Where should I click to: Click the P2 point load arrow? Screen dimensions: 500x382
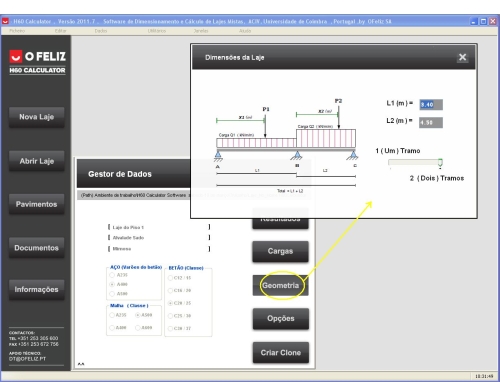coord(339,116)
